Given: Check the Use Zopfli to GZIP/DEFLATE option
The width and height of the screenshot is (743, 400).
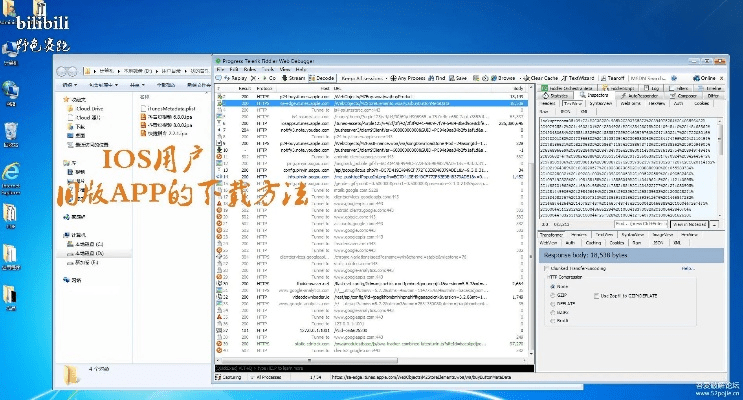Looking at the screenshot, I should 598,297.
